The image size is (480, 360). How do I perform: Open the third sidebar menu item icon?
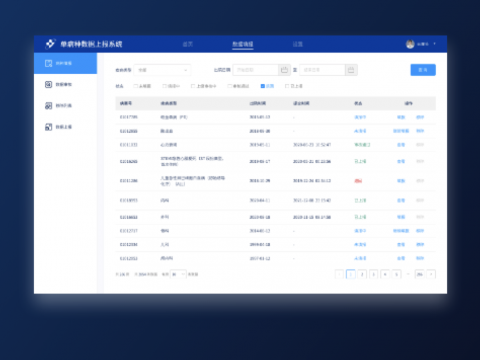pyautogui.click(x=49, y=106)
